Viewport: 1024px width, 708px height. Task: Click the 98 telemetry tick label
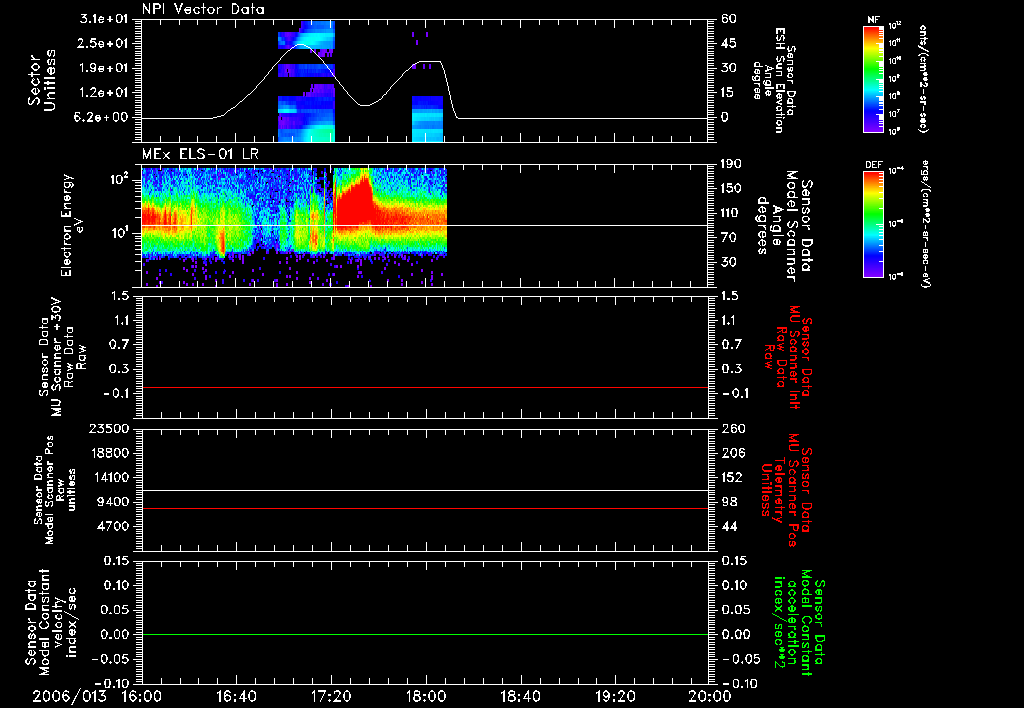coord(729,502)
